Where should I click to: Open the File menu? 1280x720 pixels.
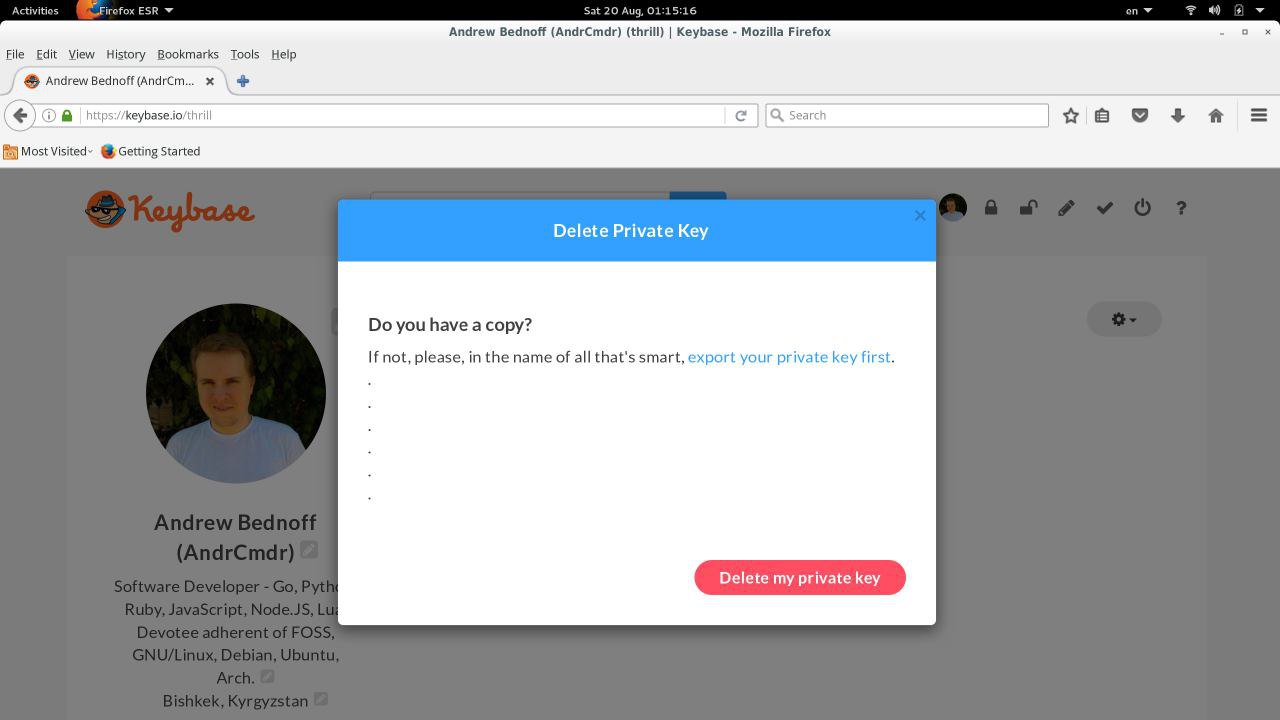15,54
